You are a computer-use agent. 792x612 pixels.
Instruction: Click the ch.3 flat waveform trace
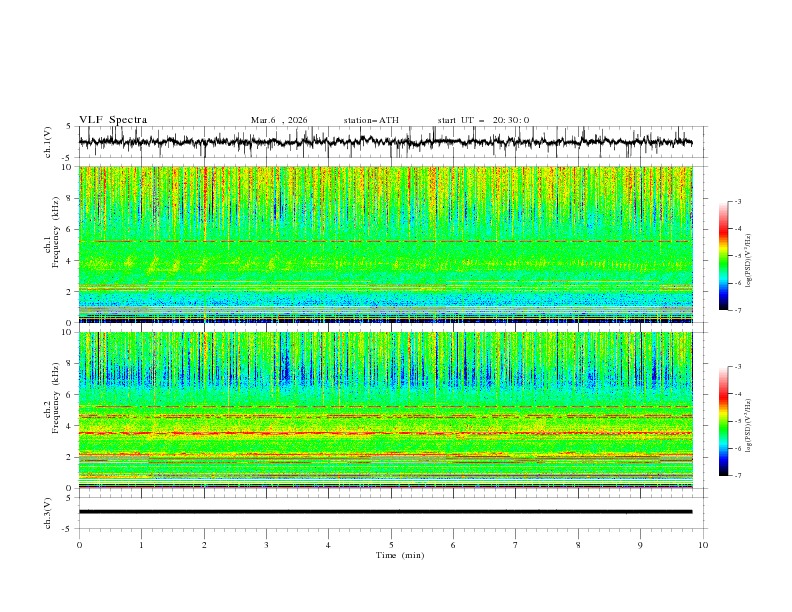[385, 512]
